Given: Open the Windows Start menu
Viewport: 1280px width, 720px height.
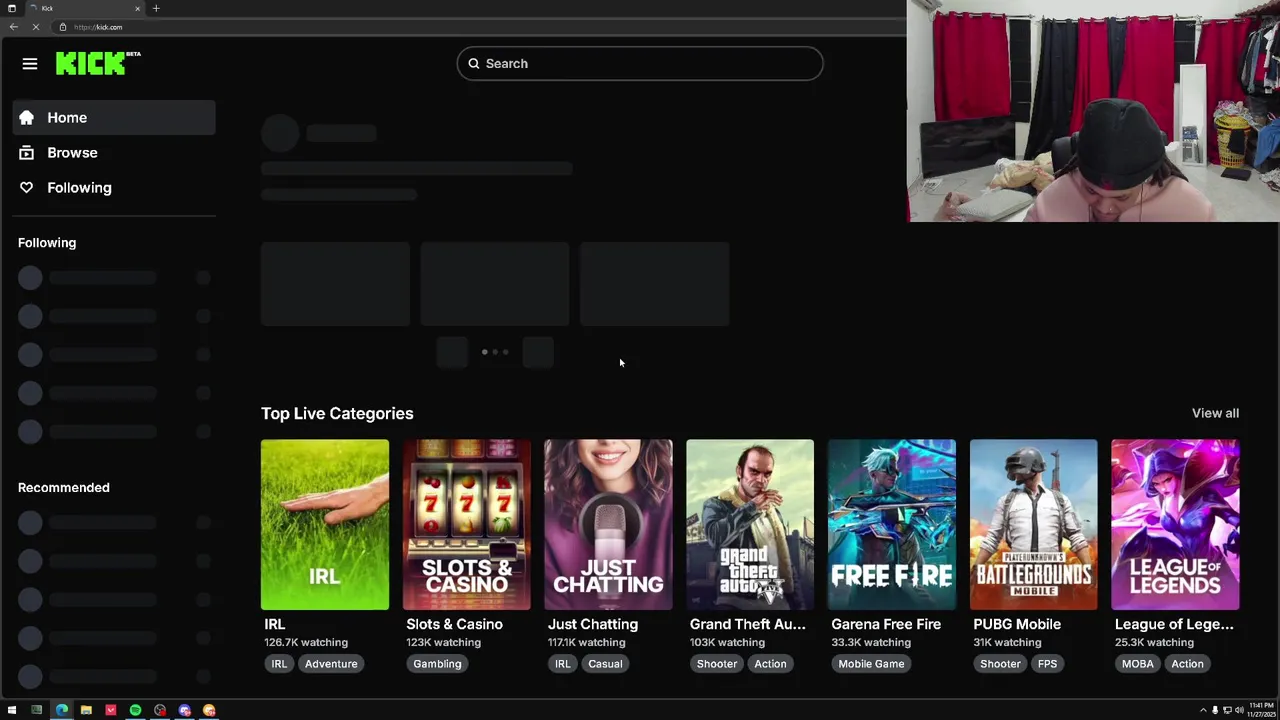Looking at the screenshot, I should (x=12, y=710).
